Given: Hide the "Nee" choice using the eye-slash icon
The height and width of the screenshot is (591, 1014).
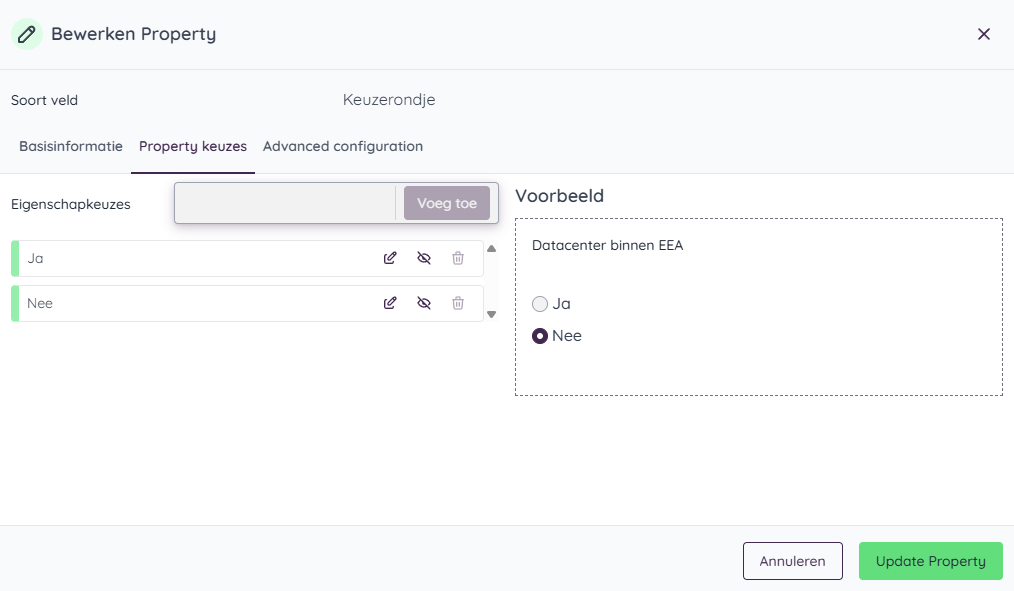Looking at the screenshot, I should click(424, 303).
